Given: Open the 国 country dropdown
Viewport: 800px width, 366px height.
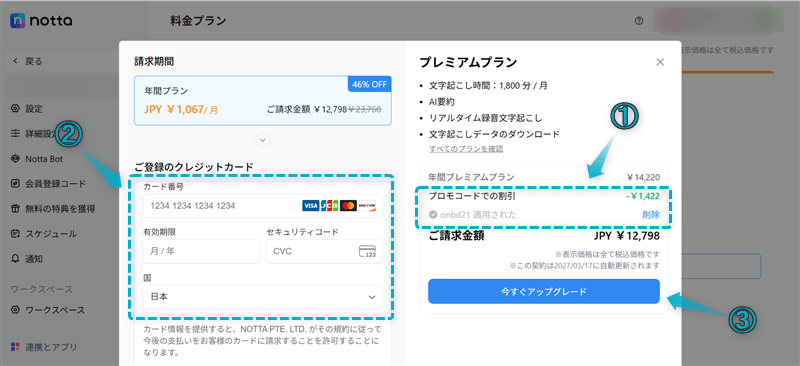Looking at the screenshot, I should click(263, 297).
